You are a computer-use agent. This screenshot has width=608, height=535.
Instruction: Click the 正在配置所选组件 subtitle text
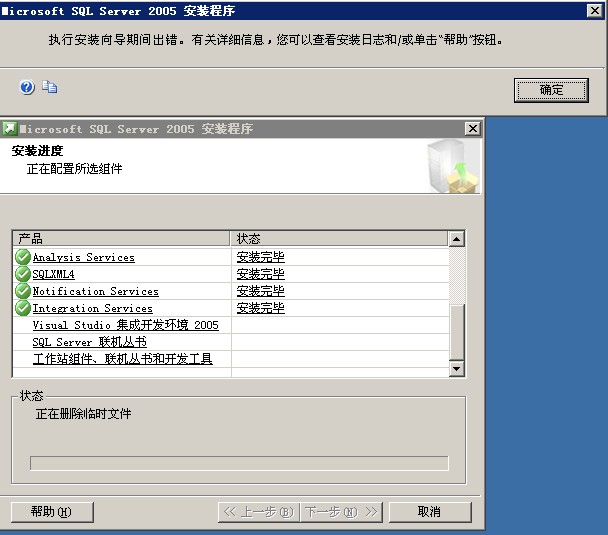click(74, 169)
